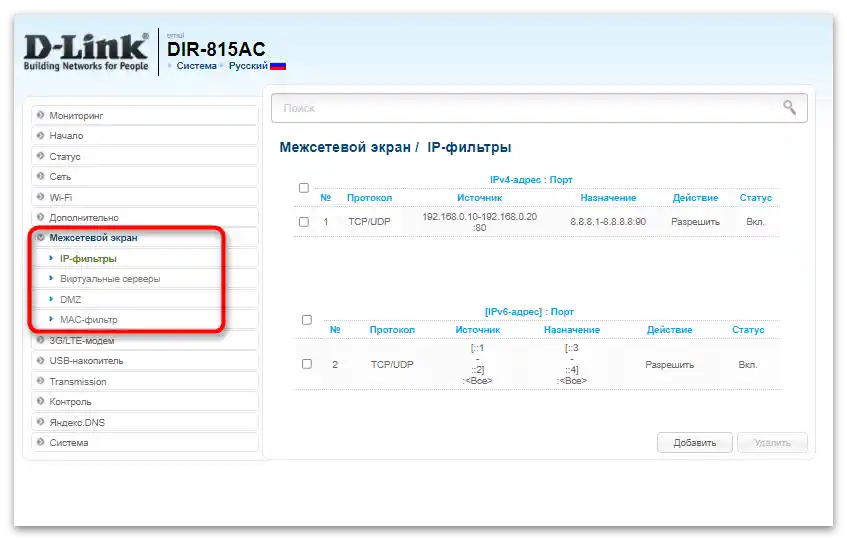Open the Русский language dropdown

click(248, 66)
